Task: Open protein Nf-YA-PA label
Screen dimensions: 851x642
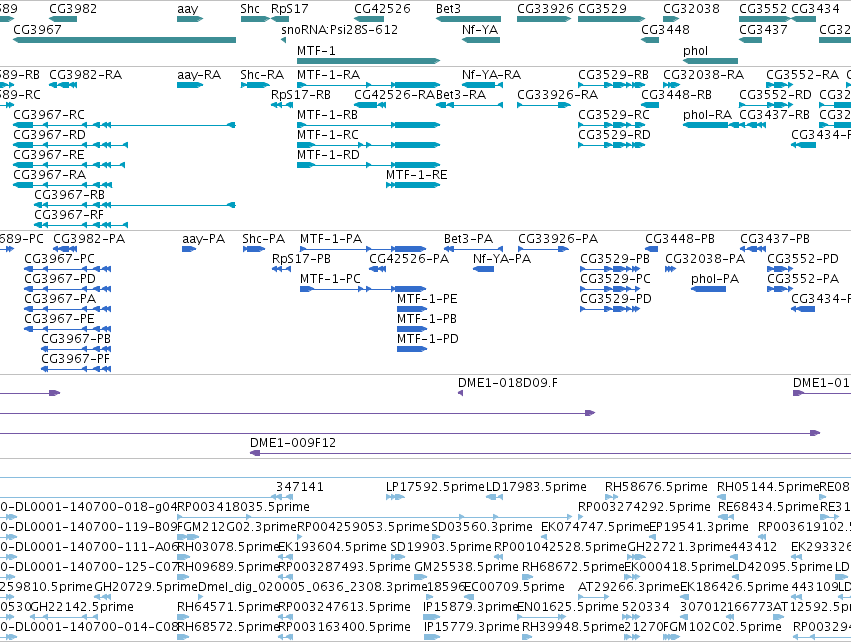Action: pos(502,259)
